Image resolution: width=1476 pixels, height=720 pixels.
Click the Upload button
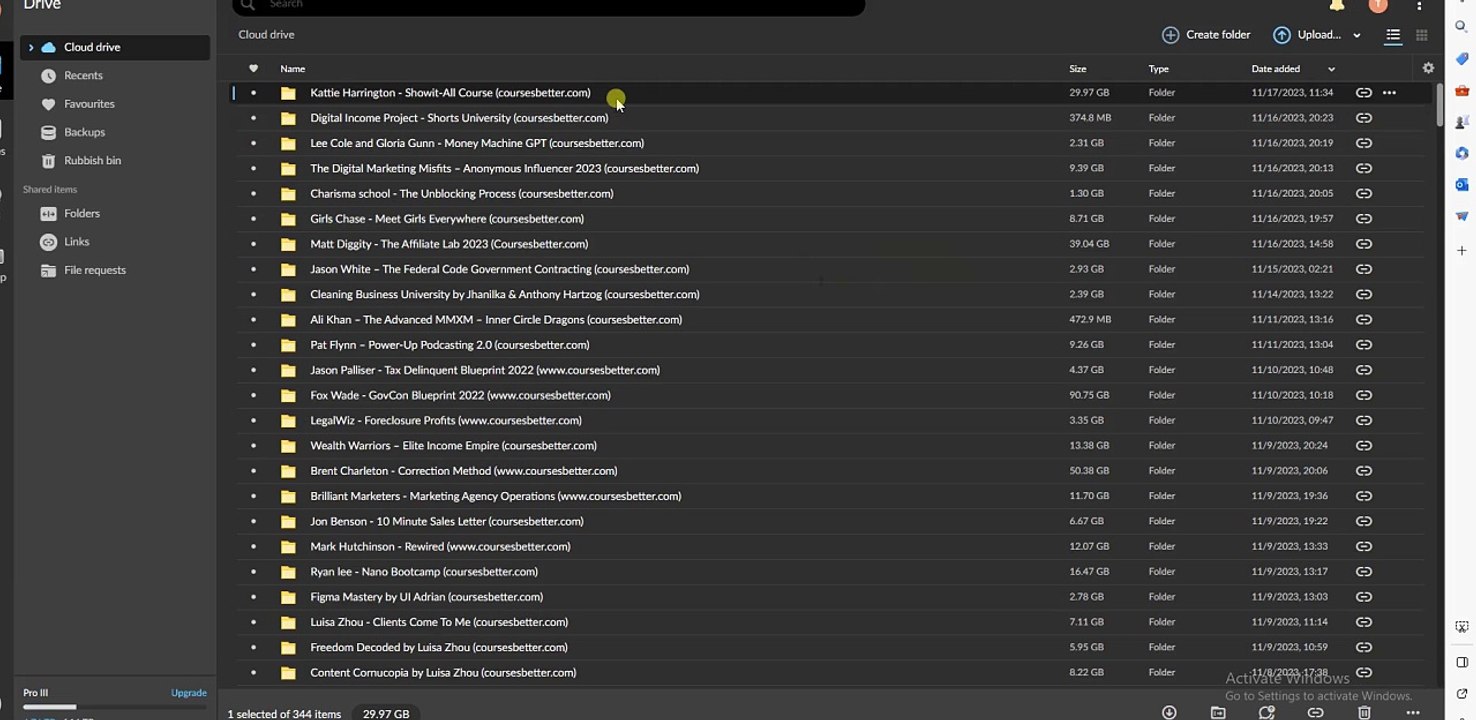click(x=1307, y=35)
